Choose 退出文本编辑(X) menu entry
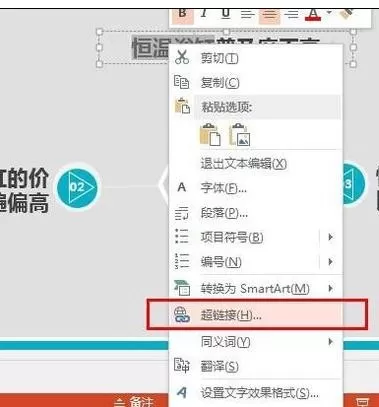 coord(244,164)
